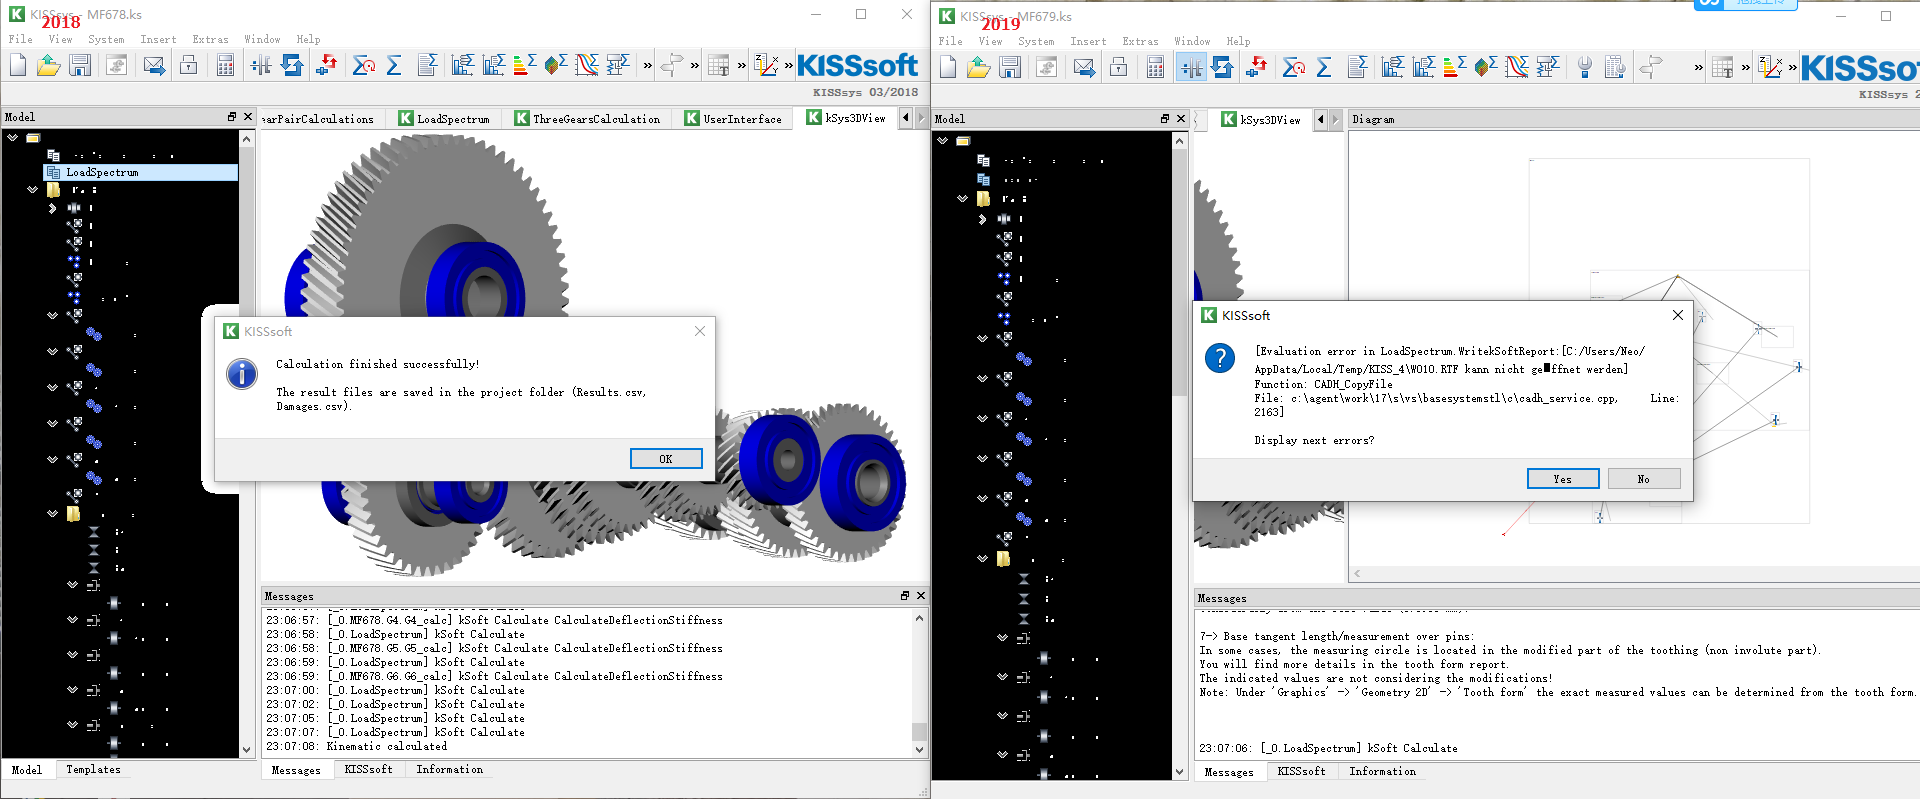
Task: Click the colored bars sigma icon in MF679
Action: click(1454, 68)
